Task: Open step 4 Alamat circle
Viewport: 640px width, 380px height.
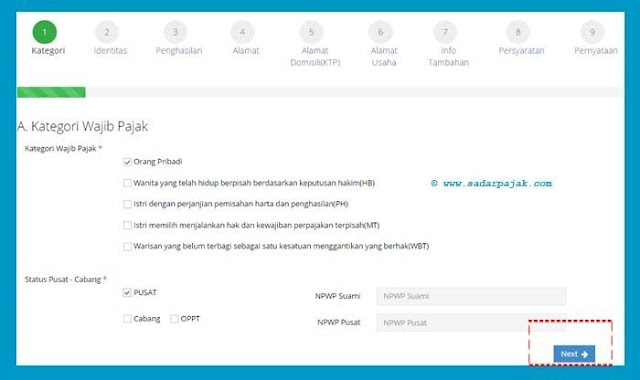Action: click(242, 32)
